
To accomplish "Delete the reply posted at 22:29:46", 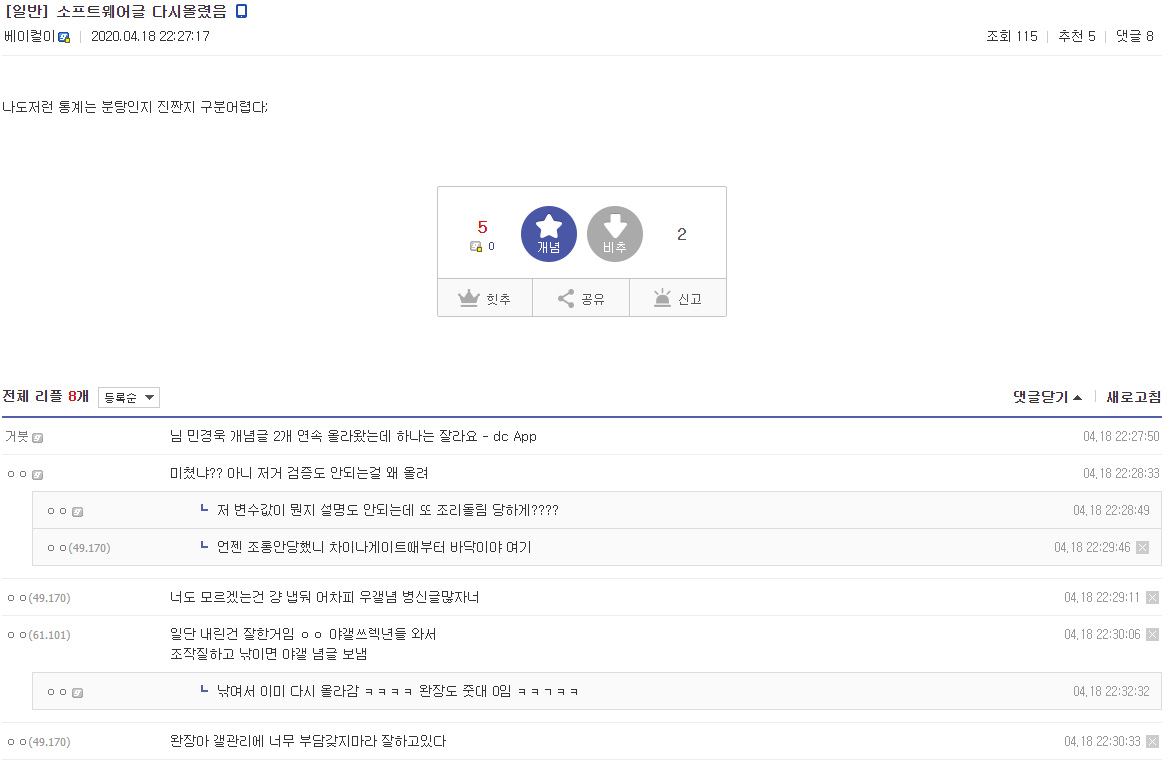I will tap(1143, 548).
